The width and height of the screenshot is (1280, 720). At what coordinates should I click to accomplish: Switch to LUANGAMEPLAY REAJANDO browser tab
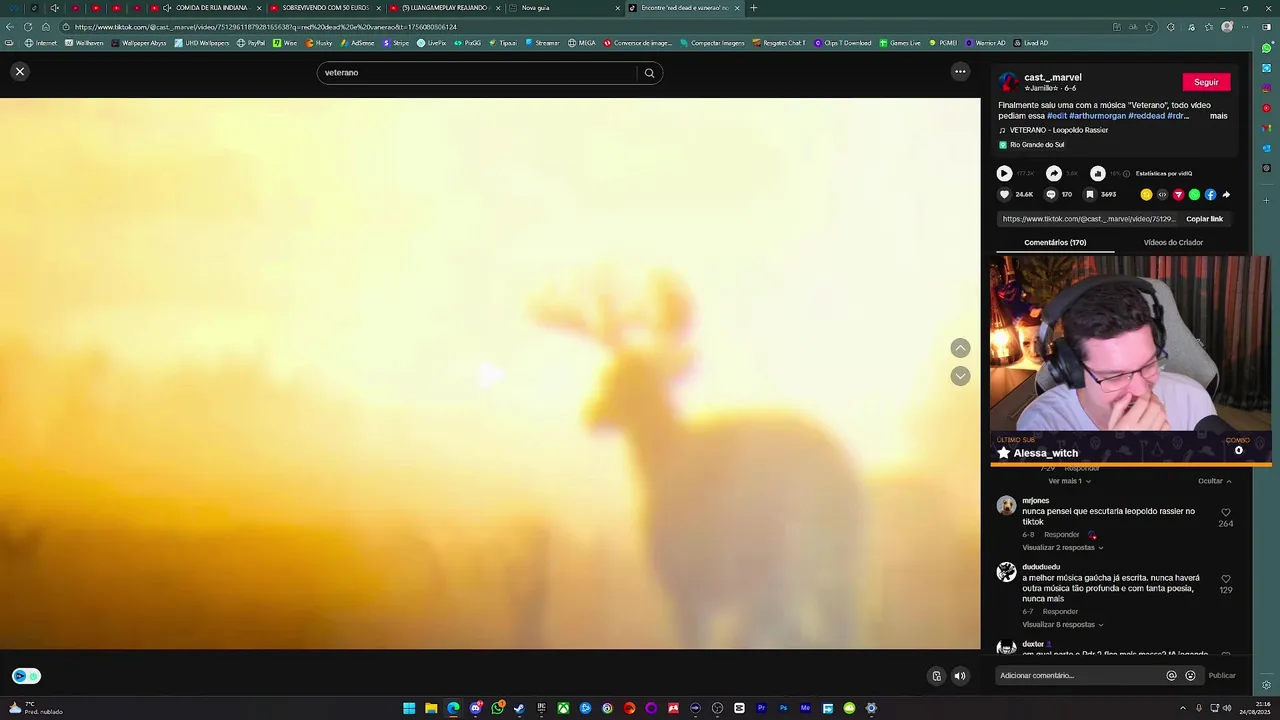pos(444,8)
